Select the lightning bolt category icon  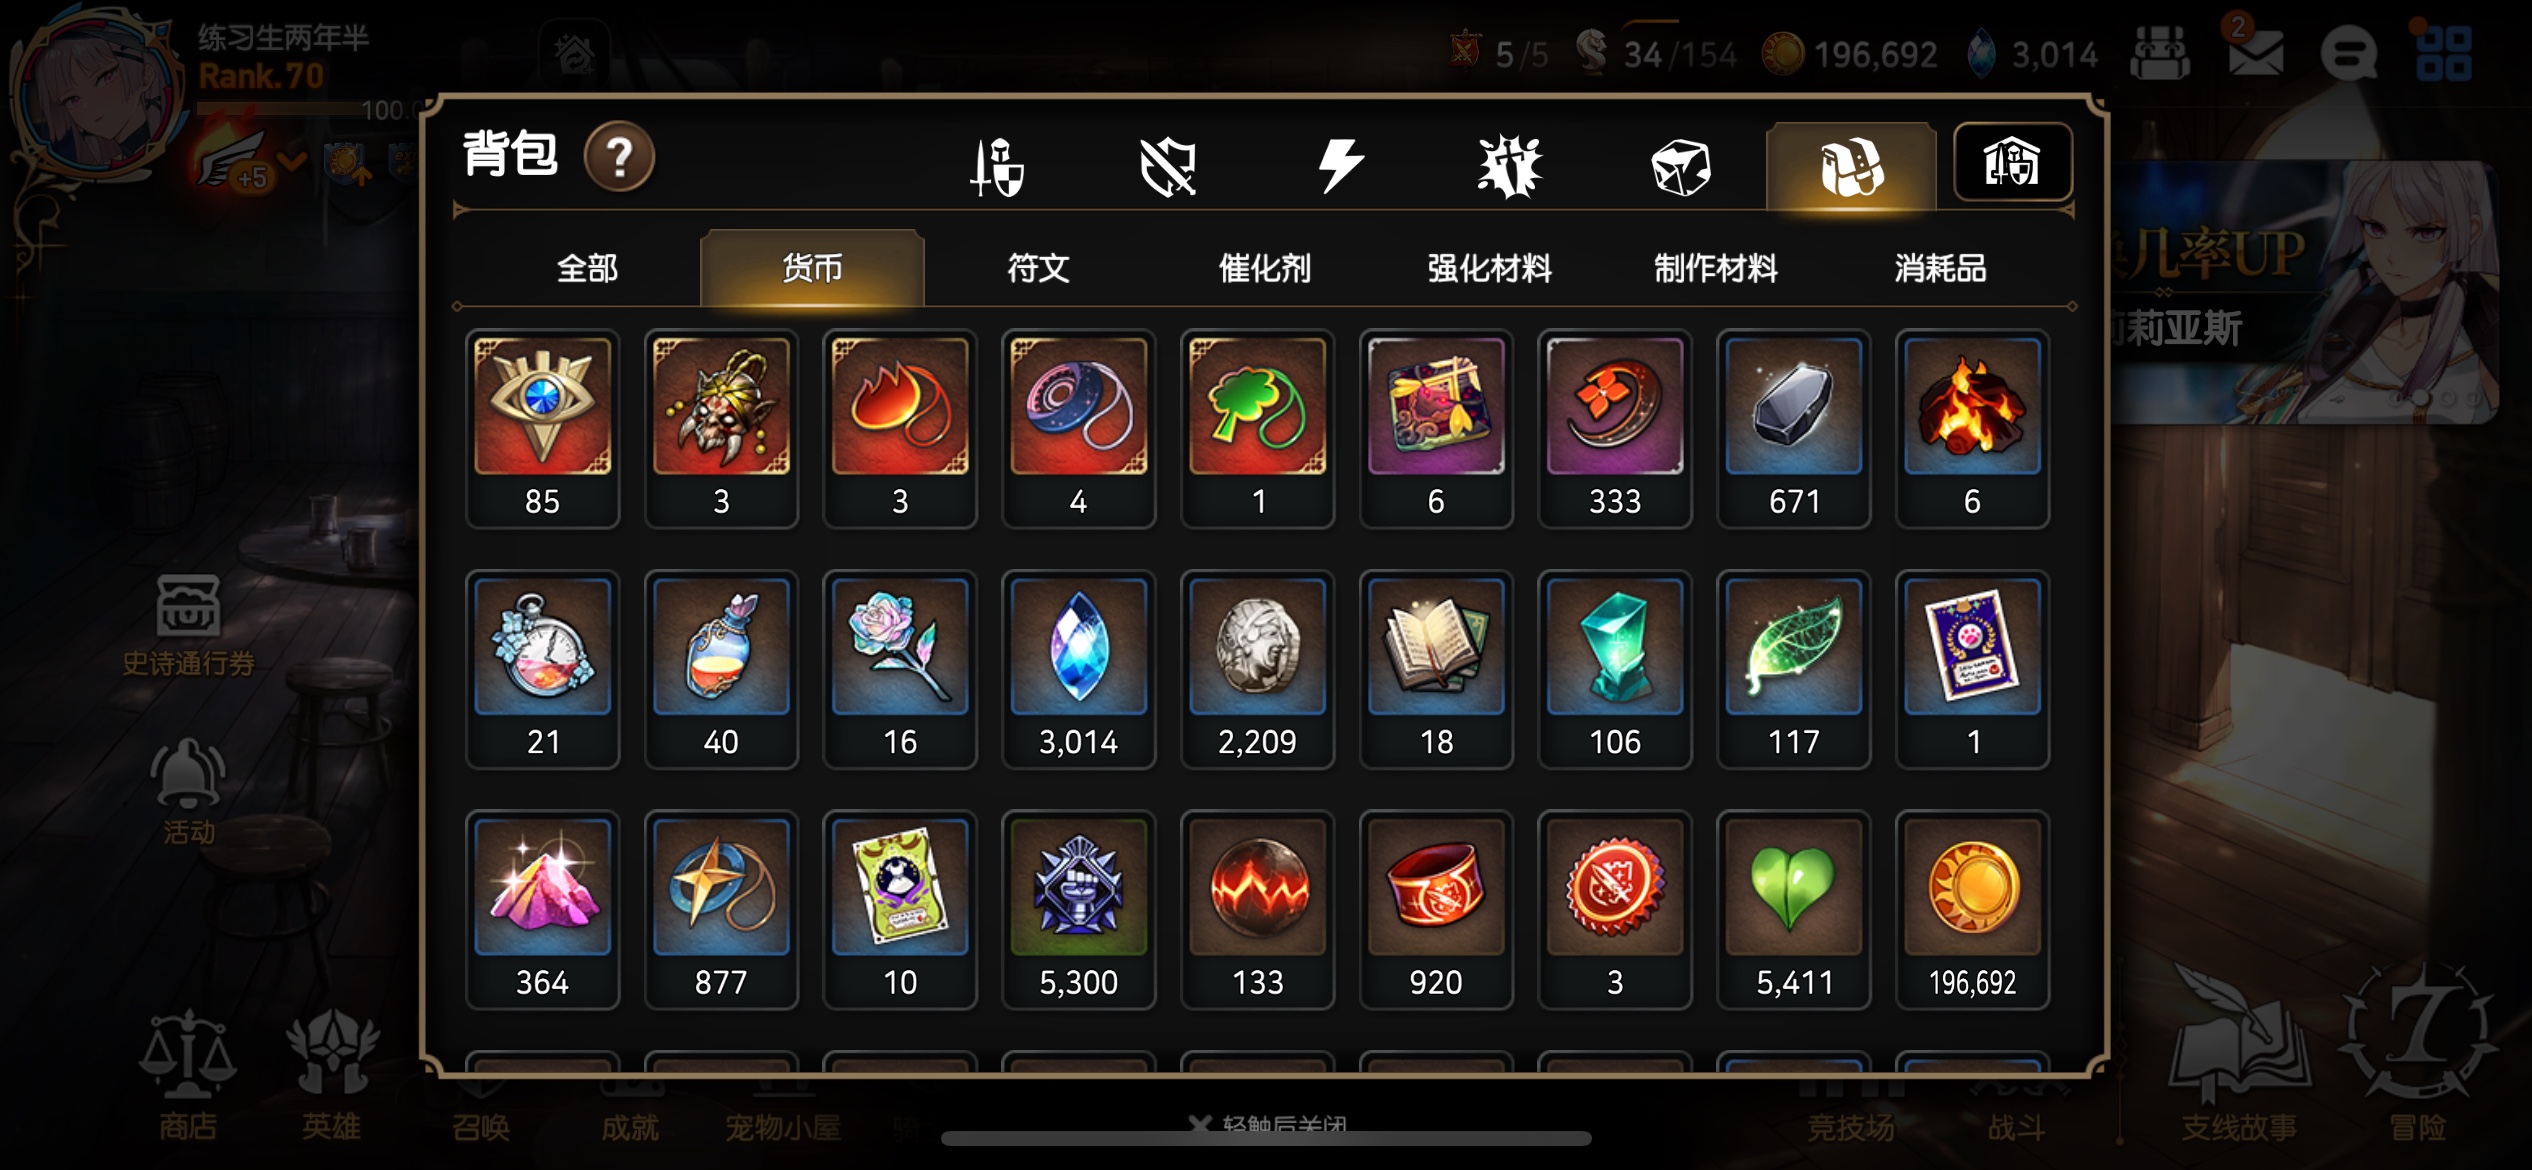click(1340, 166)
